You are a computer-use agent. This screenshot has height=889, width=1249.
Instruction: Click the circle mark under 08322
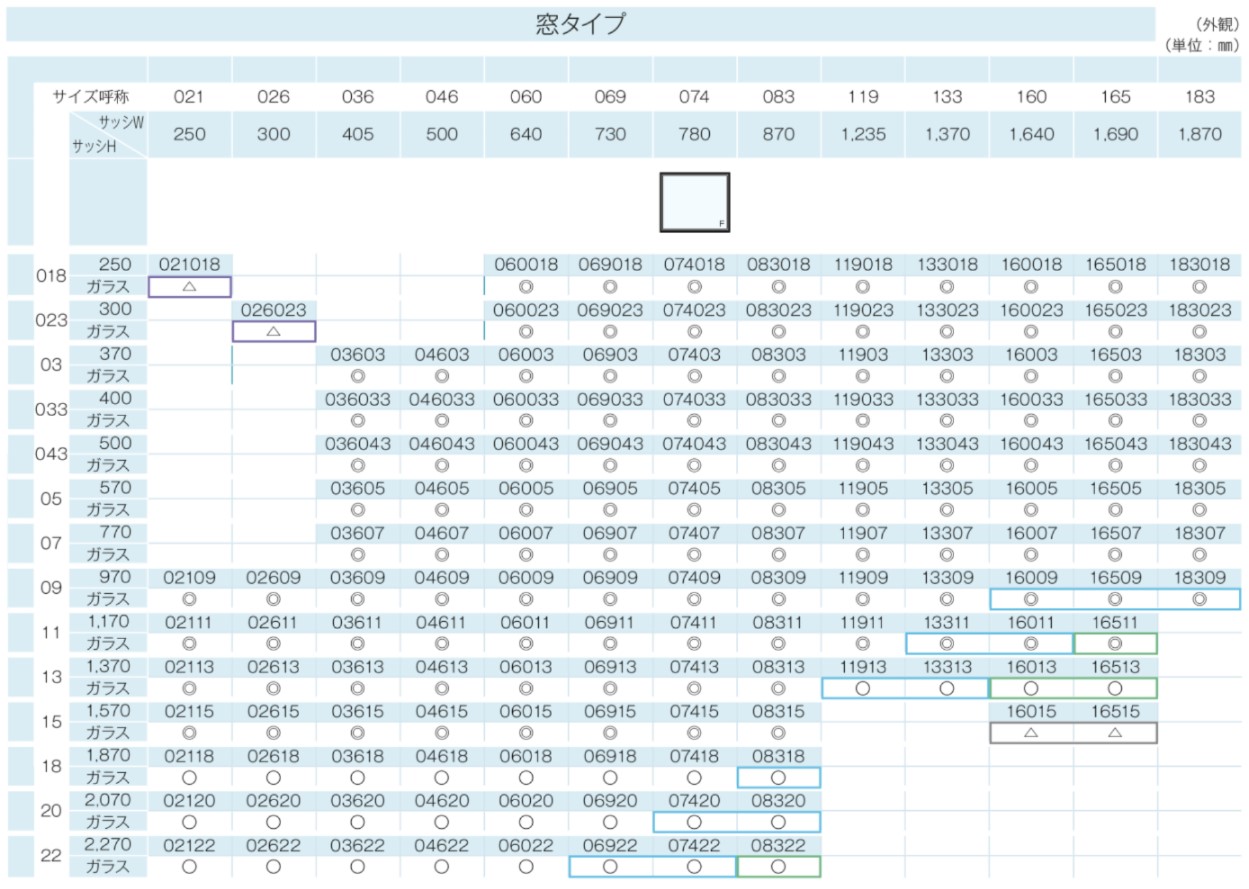pos(778,867)
